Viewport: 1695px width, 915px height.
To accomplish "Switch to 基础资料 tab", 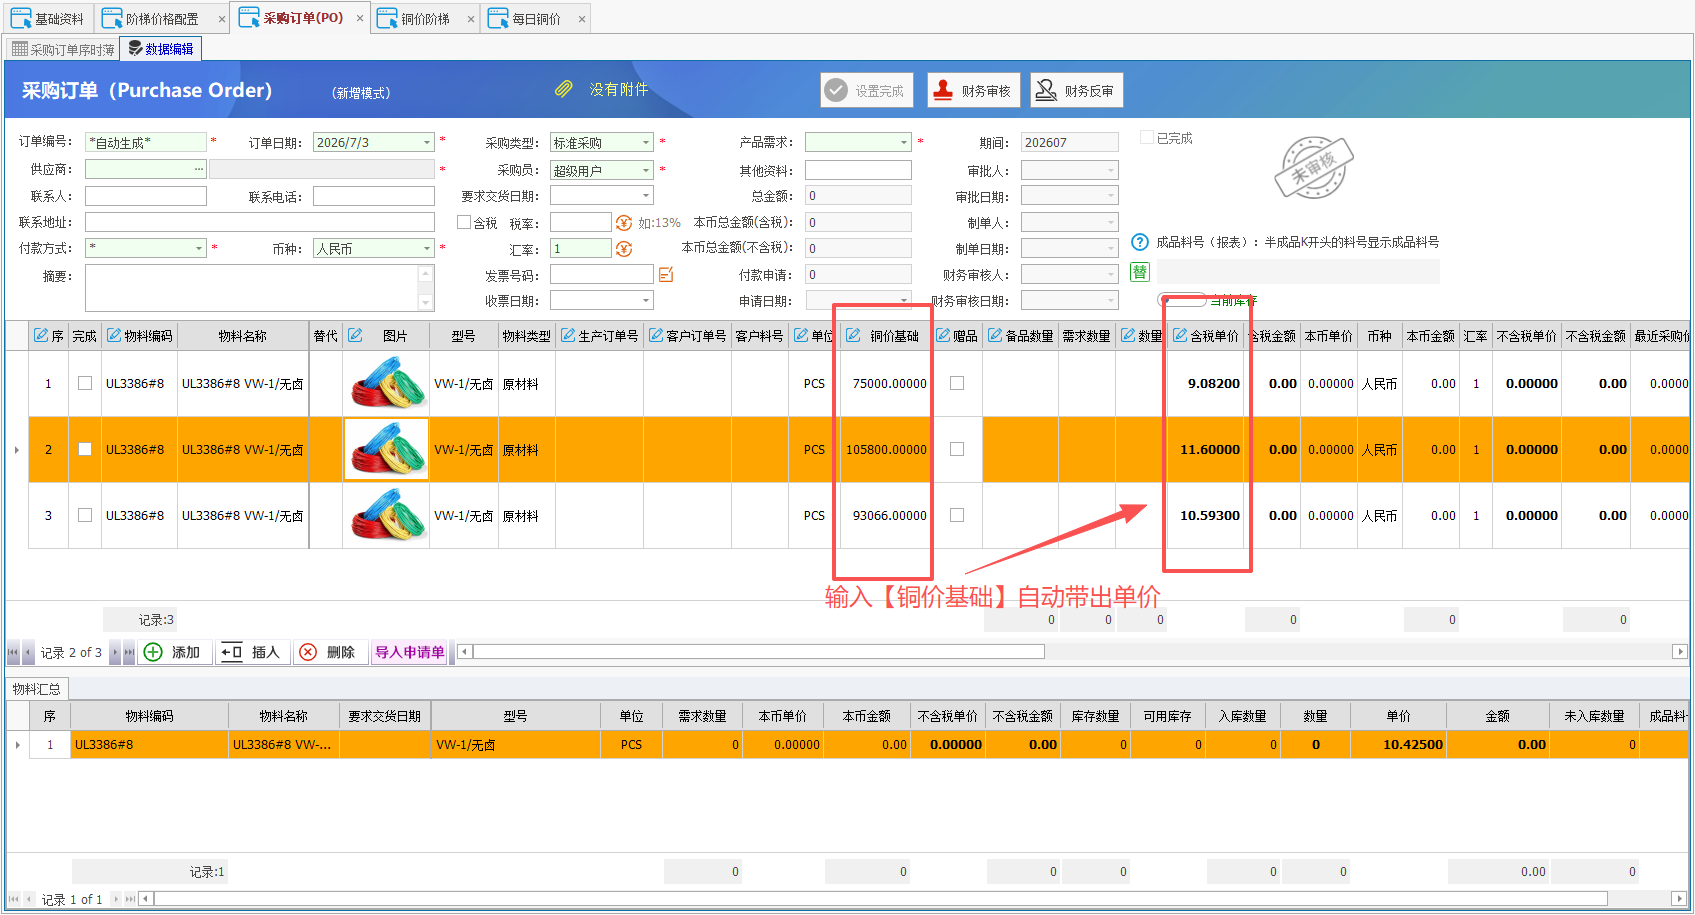I will pos(49,18).
